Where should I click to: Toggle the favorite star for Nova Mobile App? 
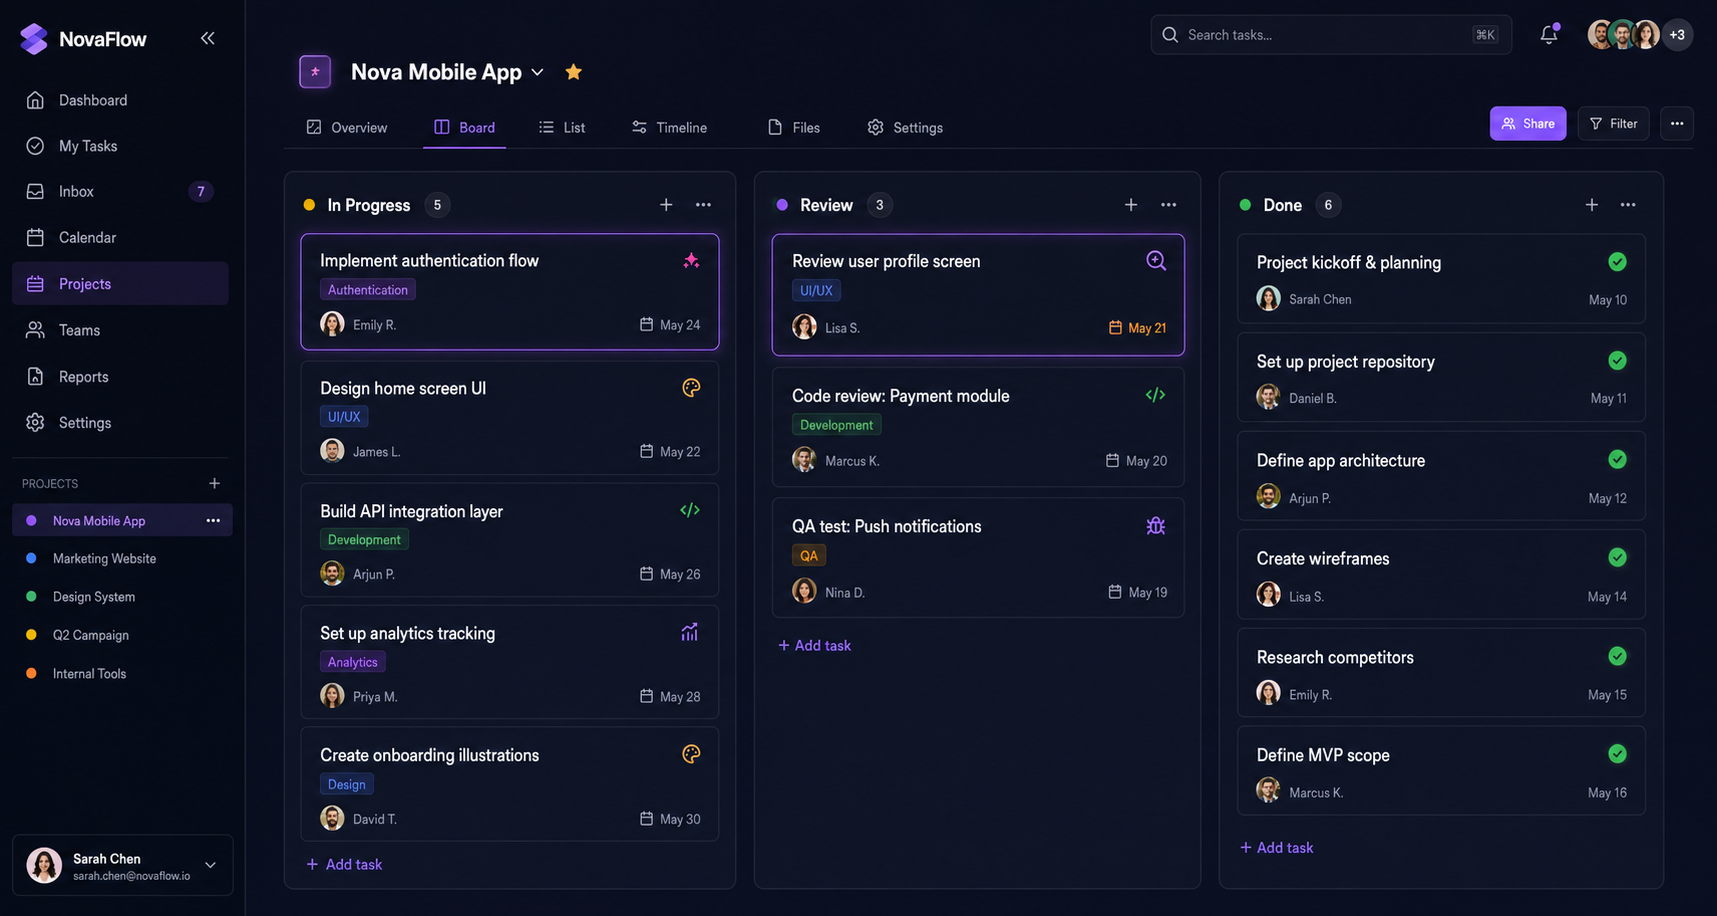573,72
